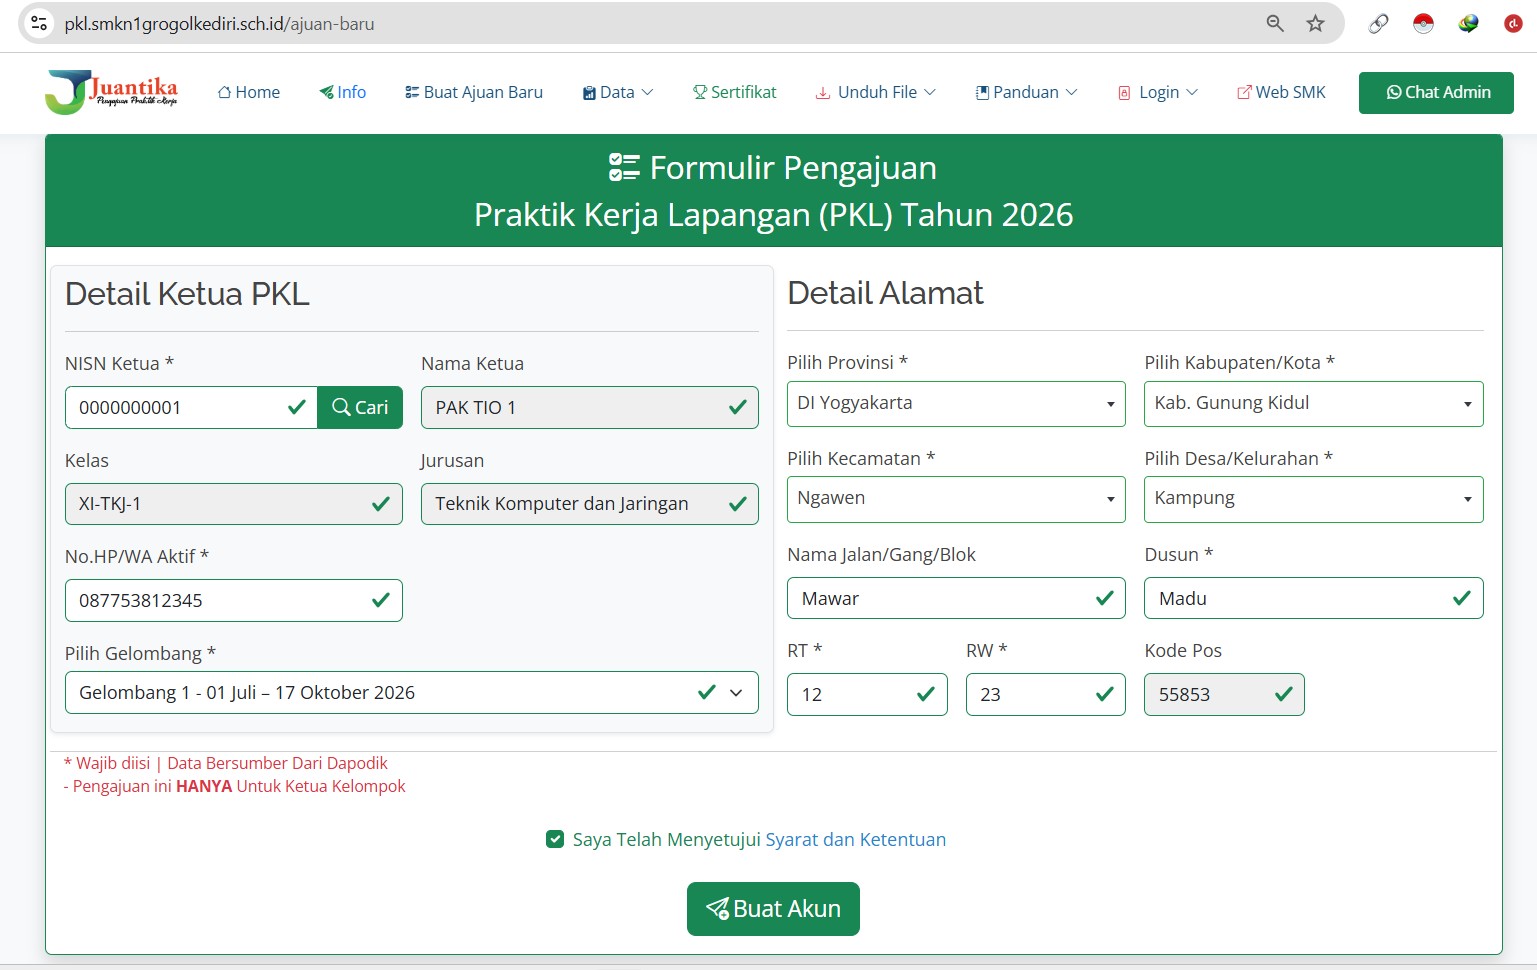This screenshot has width=1537, height=970.
Task: Open the Pilih Kabupaten/Kota dropdown
Action: tap(1313, 404)
